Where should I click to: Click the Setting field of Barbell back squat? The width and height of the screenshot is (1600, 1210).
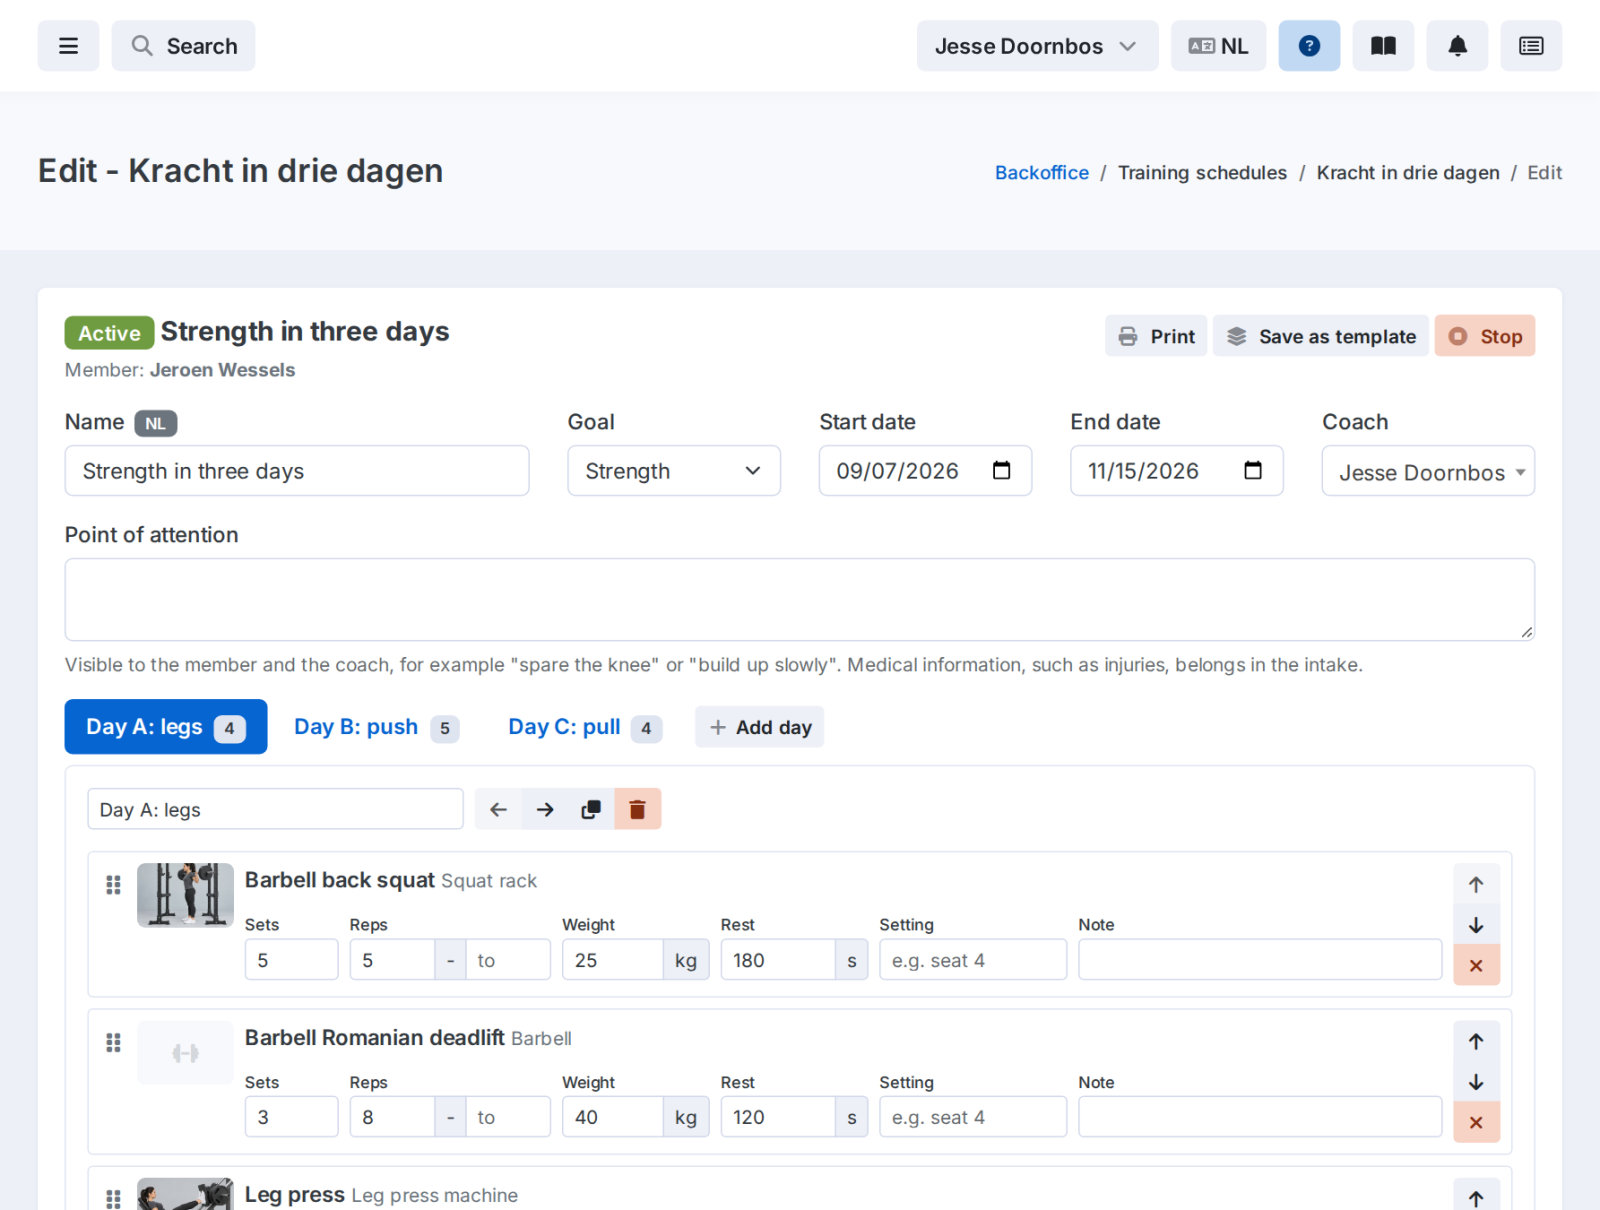(973, 960)
